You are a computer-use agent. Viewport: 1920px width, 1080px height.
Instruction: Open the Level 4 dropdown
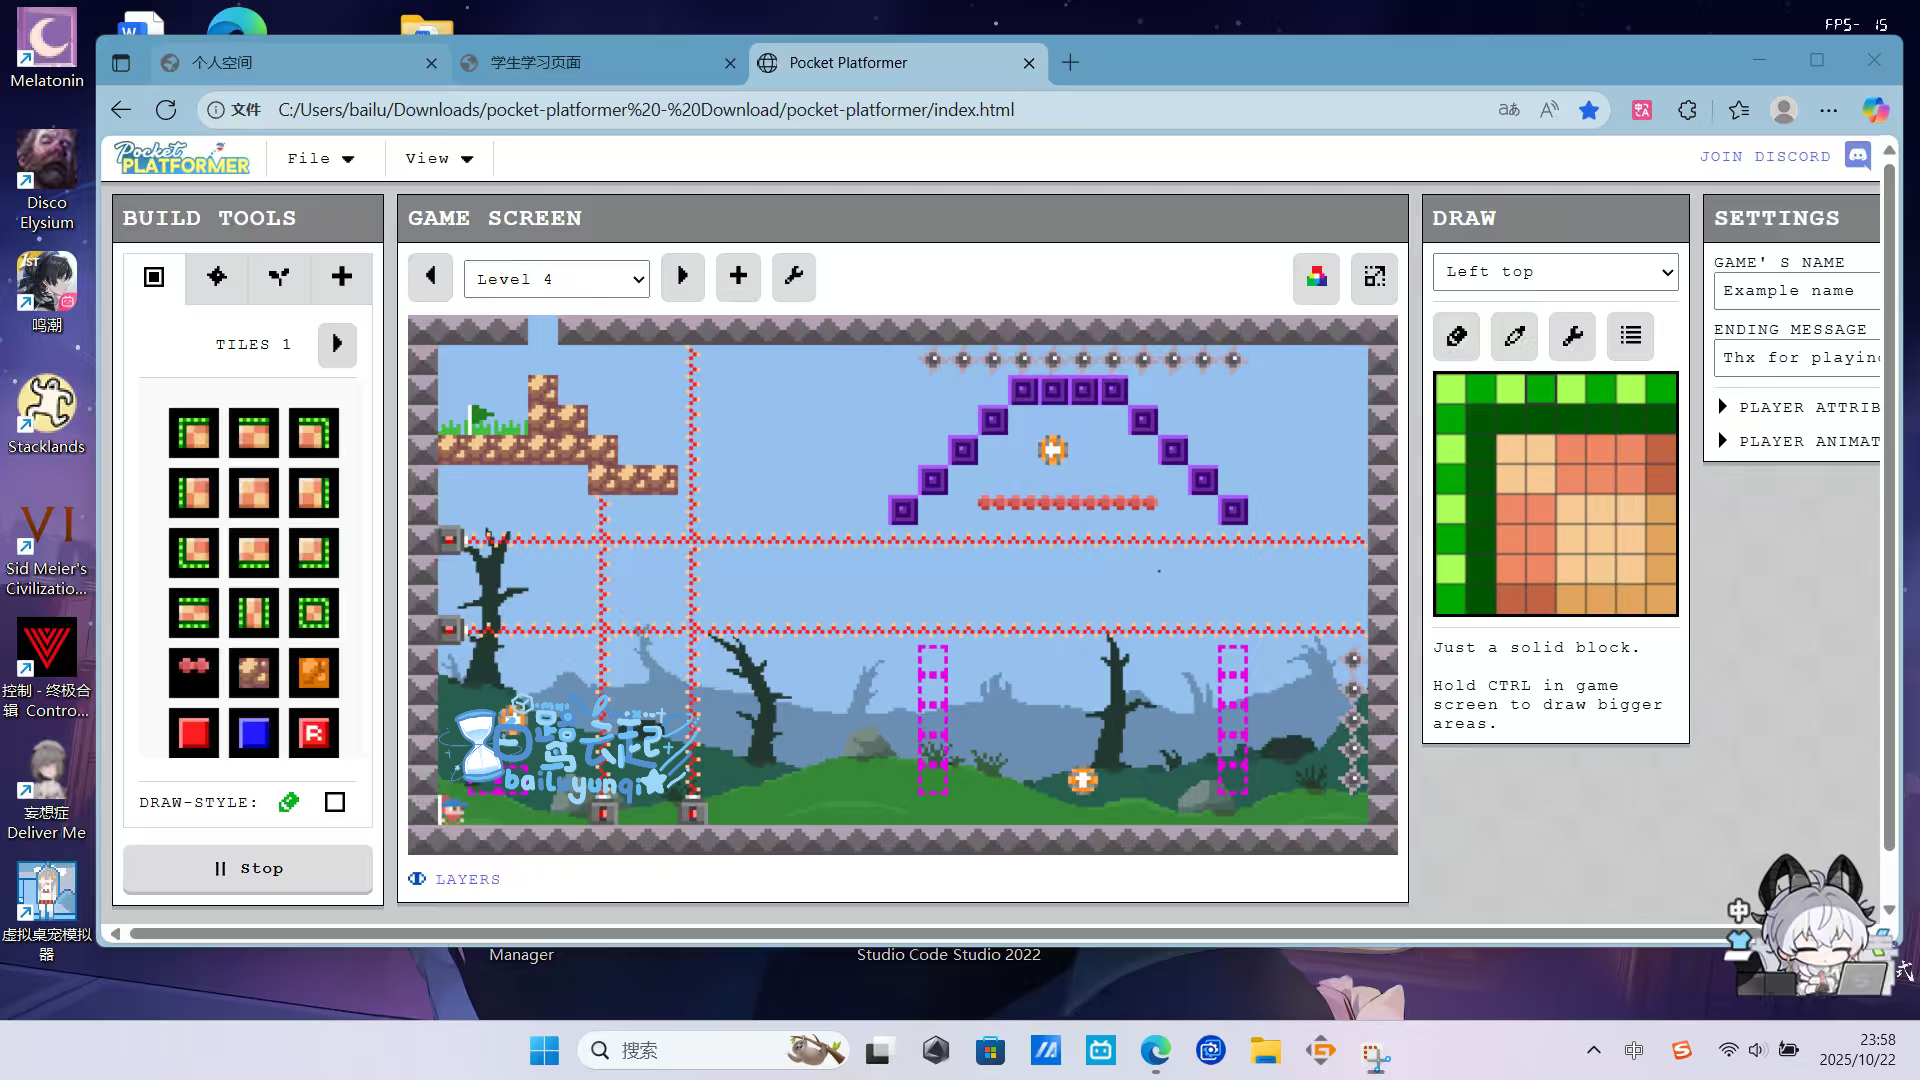557,279
